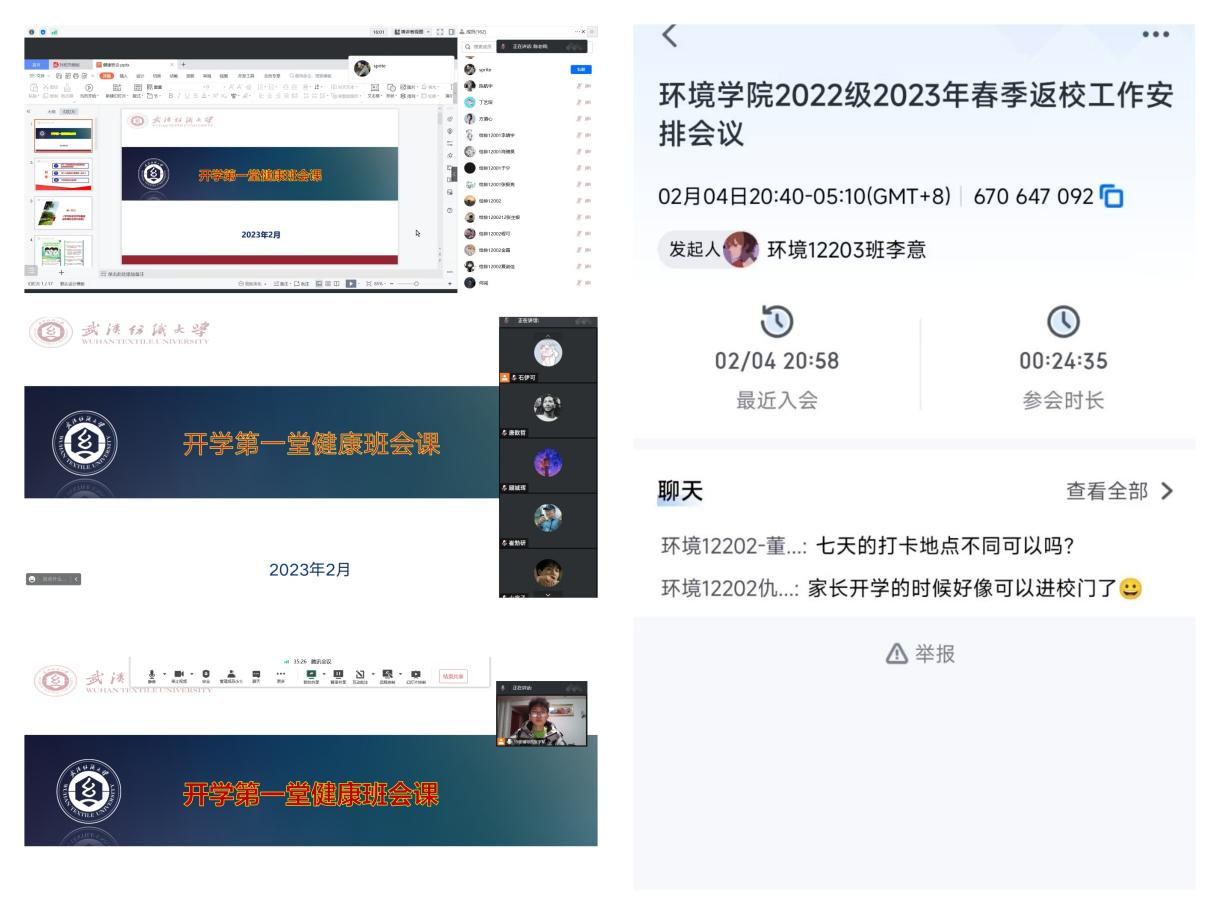Screen dimensions: 1219x914
Task: Open the manage members icon
Action: click(231, 674)
